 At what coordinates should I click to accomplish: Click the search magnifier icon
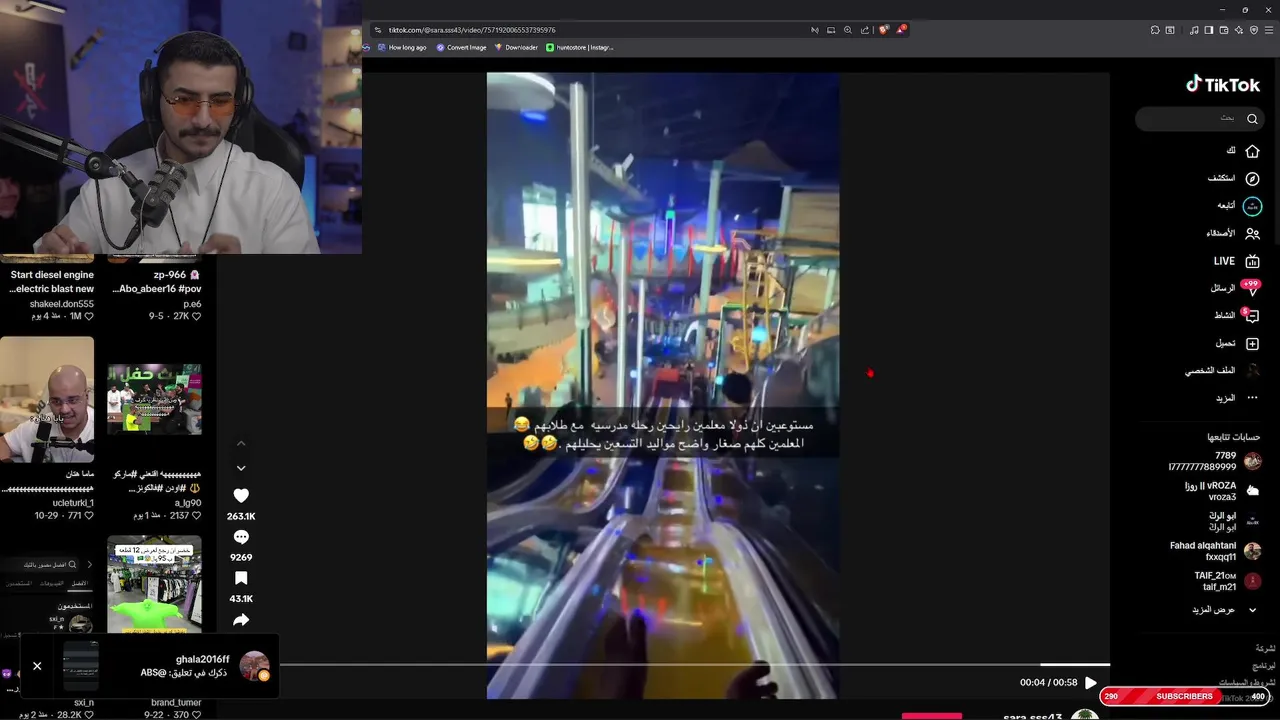tap(1252, 119)
